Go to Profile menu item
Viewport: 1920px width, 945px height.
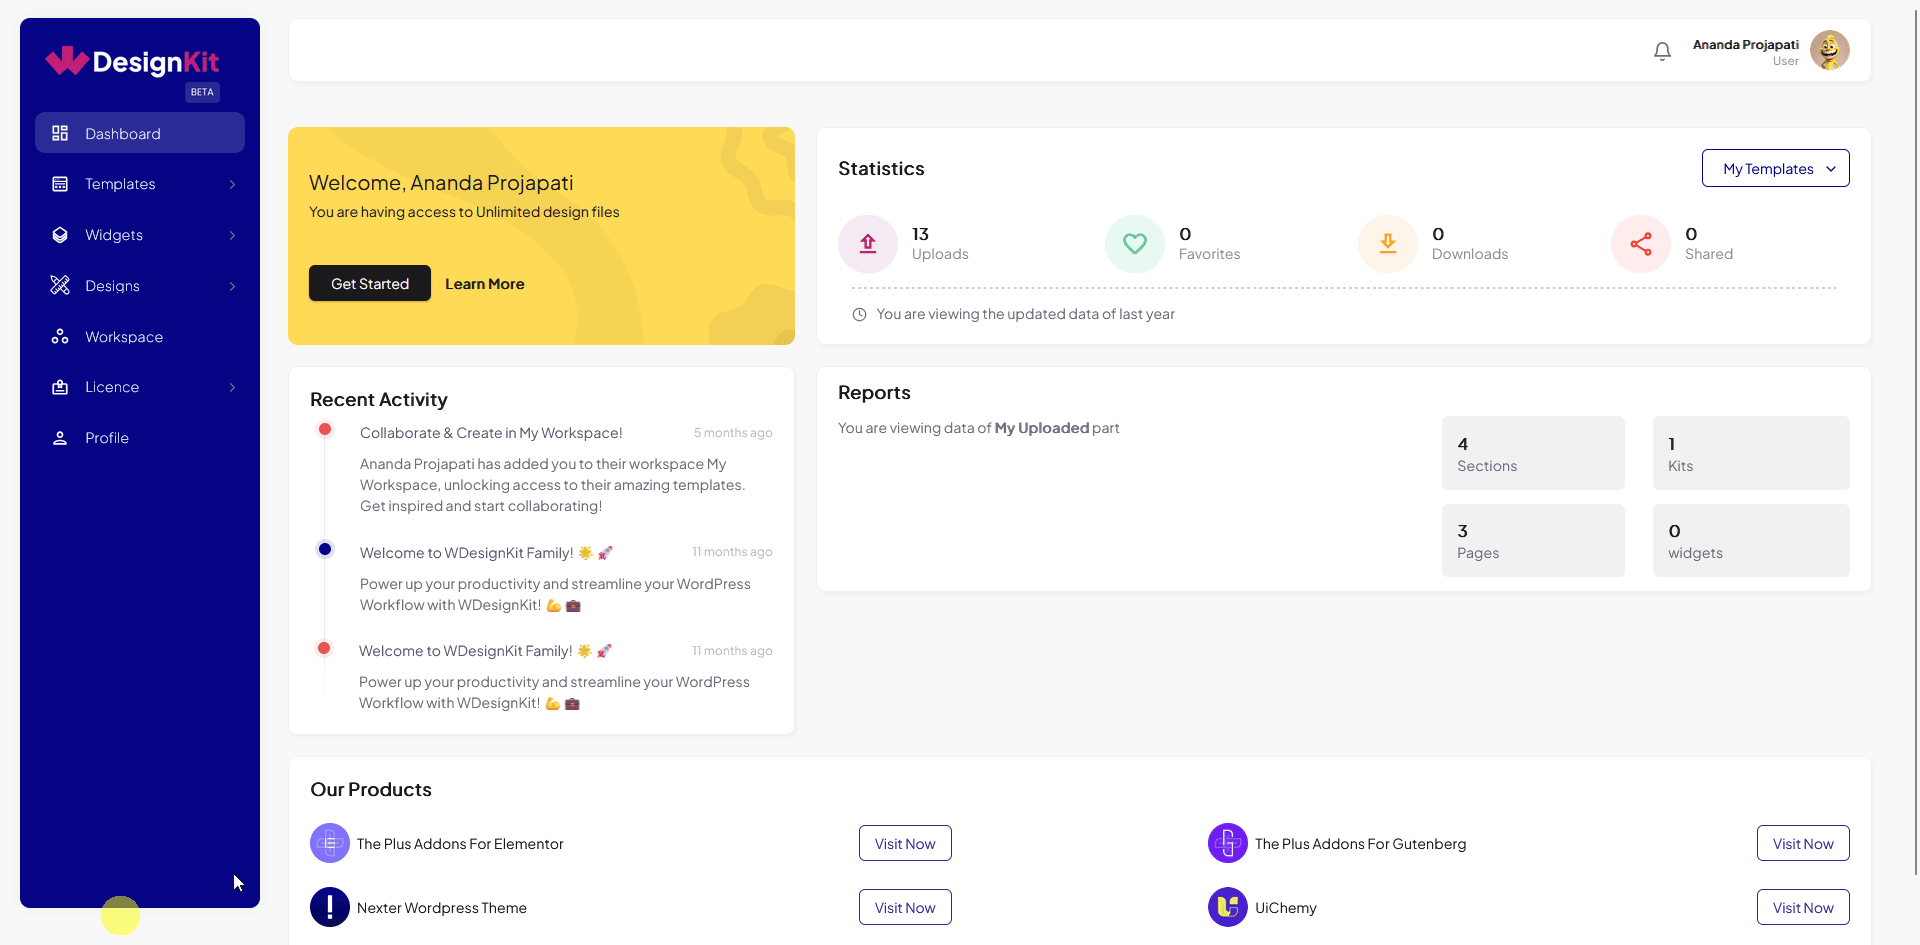click(140, 438)
